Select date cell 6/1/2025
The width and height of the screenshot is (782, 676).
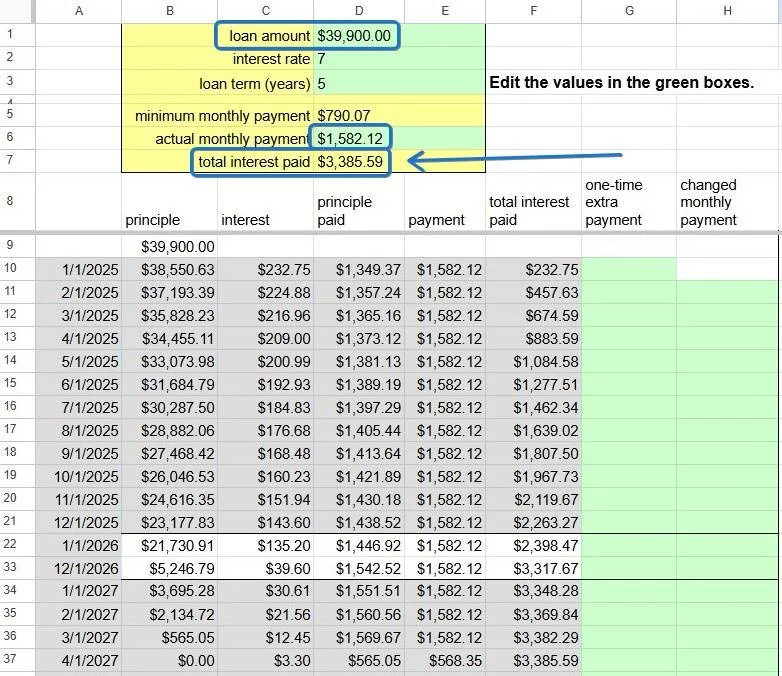78,384
